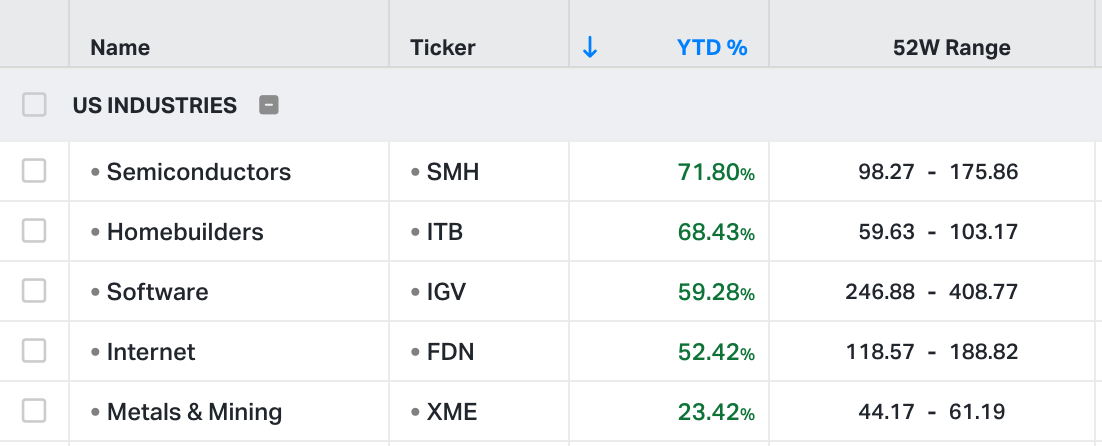Open the Internet industry row
Viewport: 1102px width, 446px height.
pos(151,352)
